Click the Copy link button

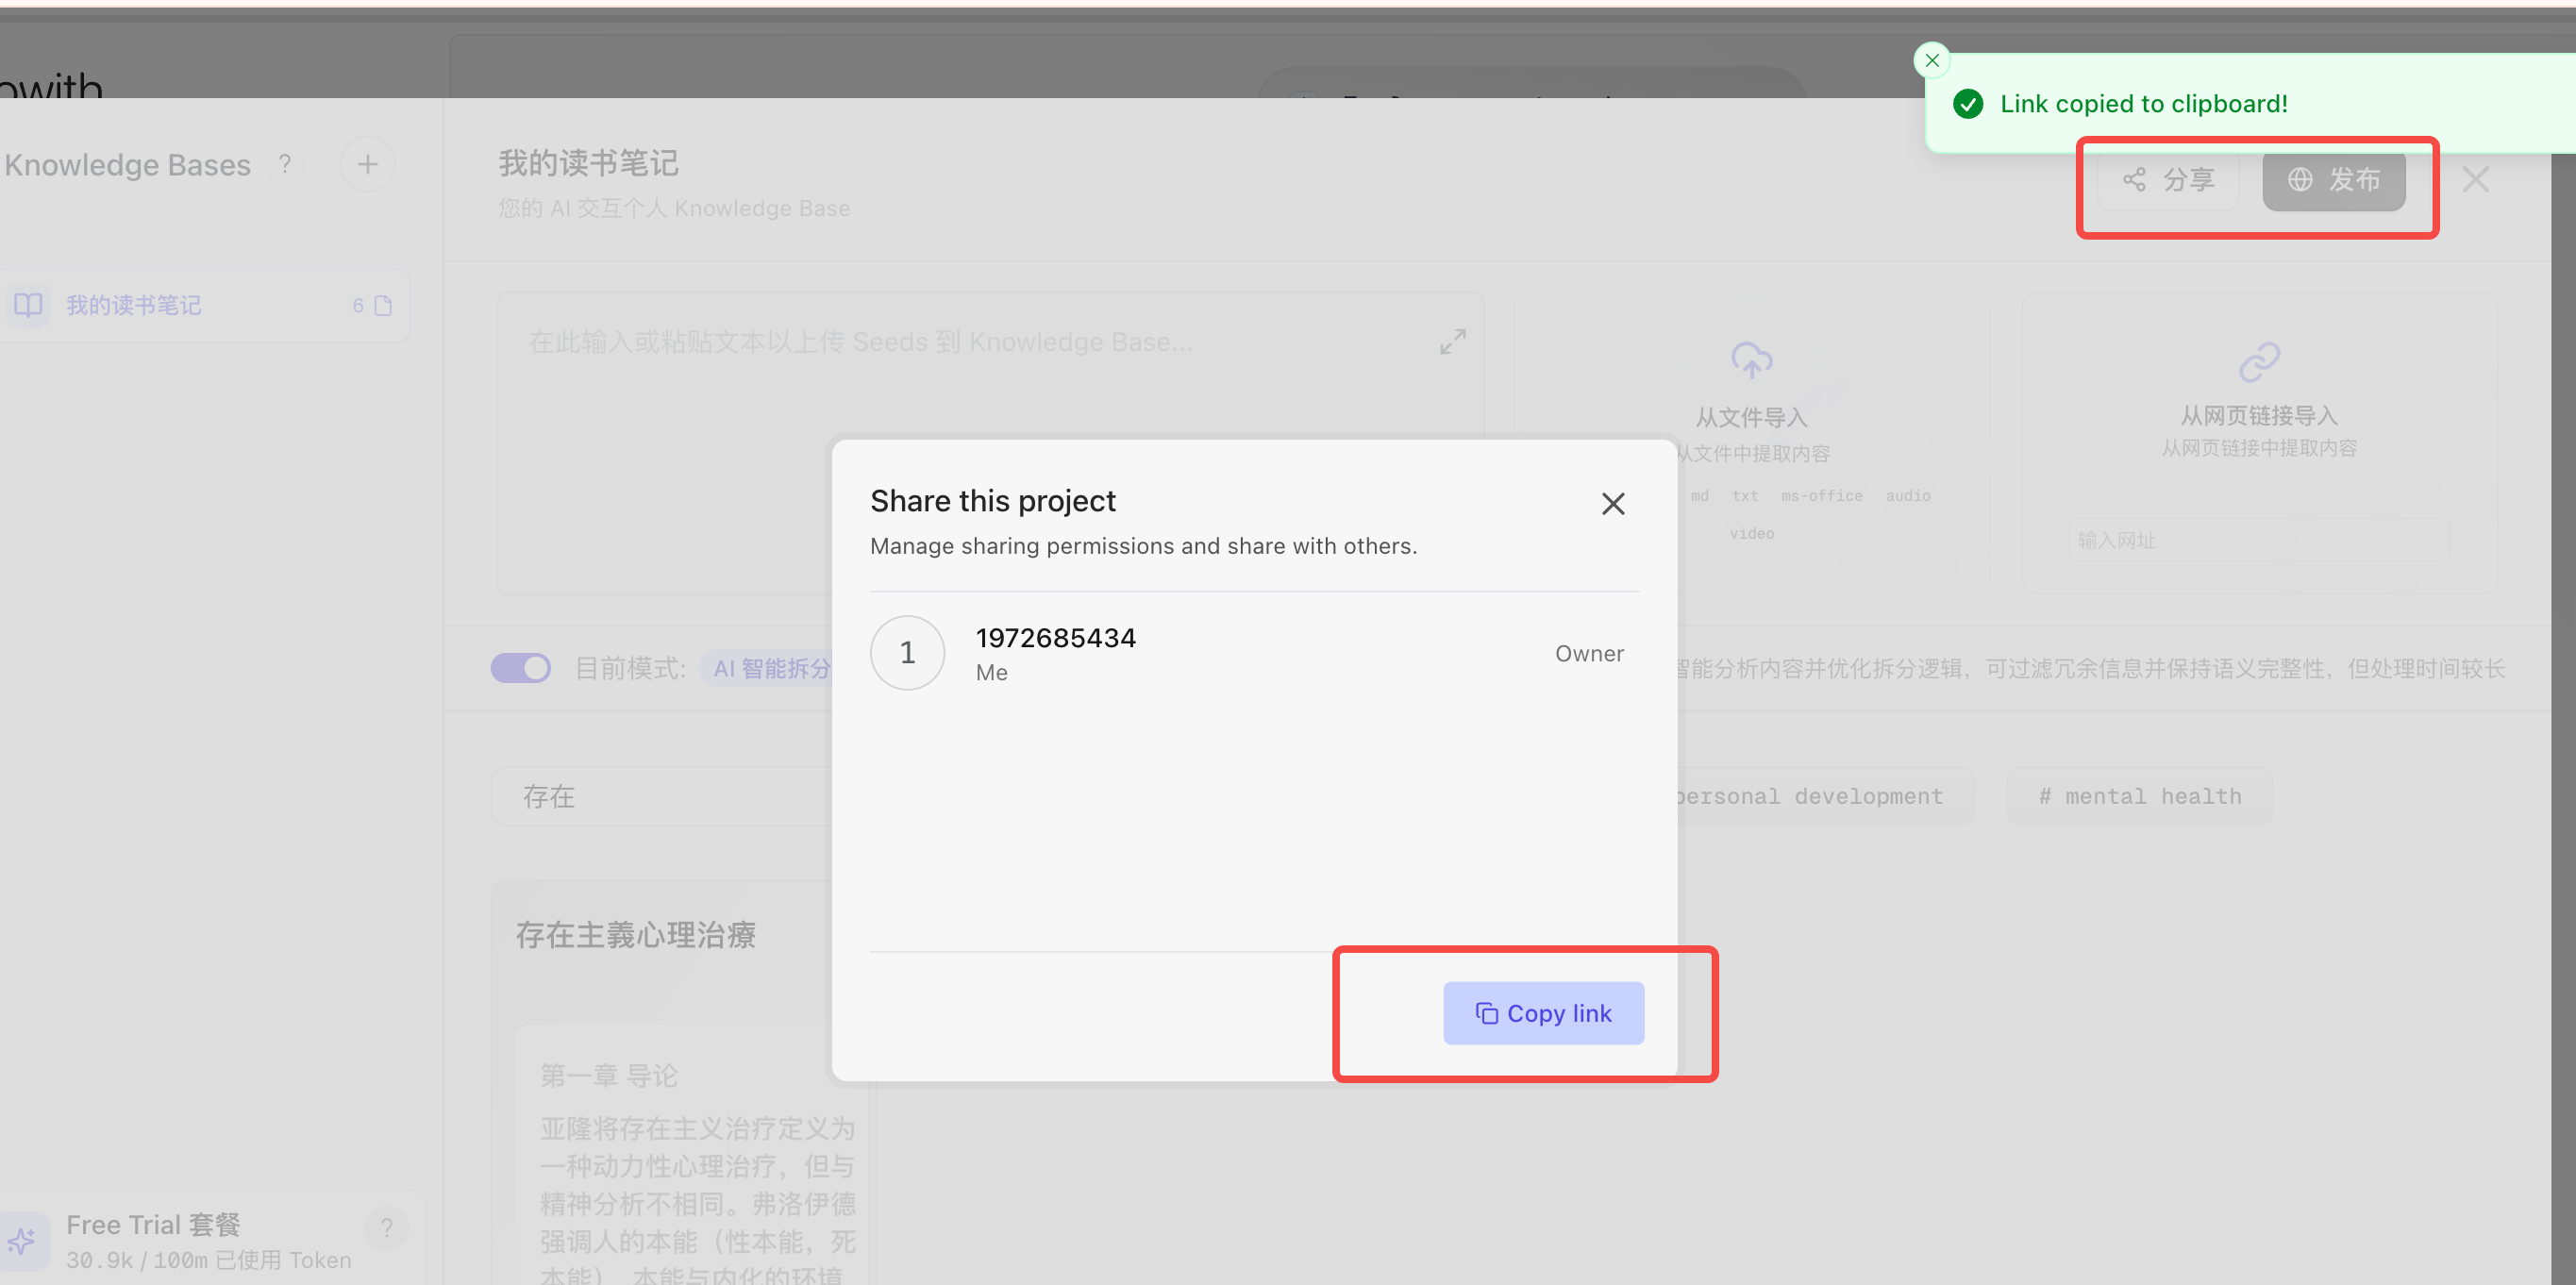coord(1543,1013)
